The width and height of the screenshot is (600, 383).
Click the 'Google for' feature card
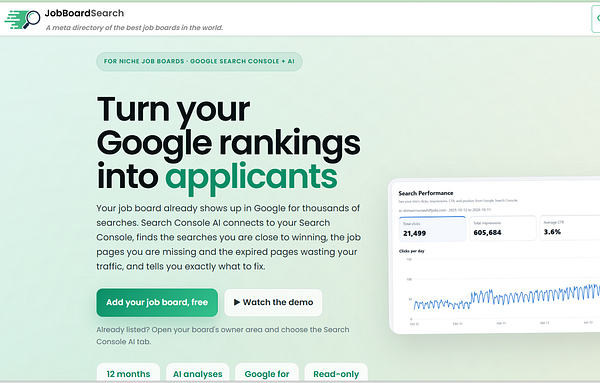click(x=267, y=373)
